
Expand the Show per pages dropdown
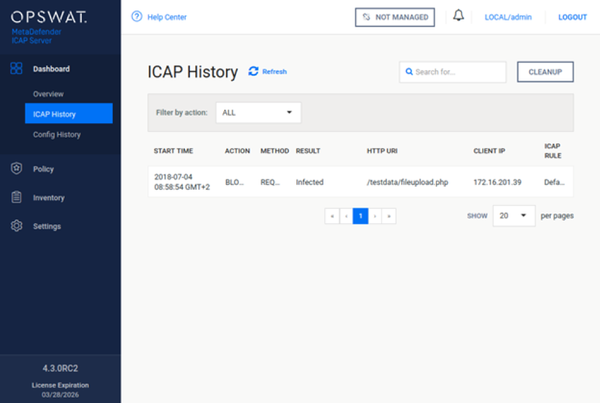coord(514,215)
